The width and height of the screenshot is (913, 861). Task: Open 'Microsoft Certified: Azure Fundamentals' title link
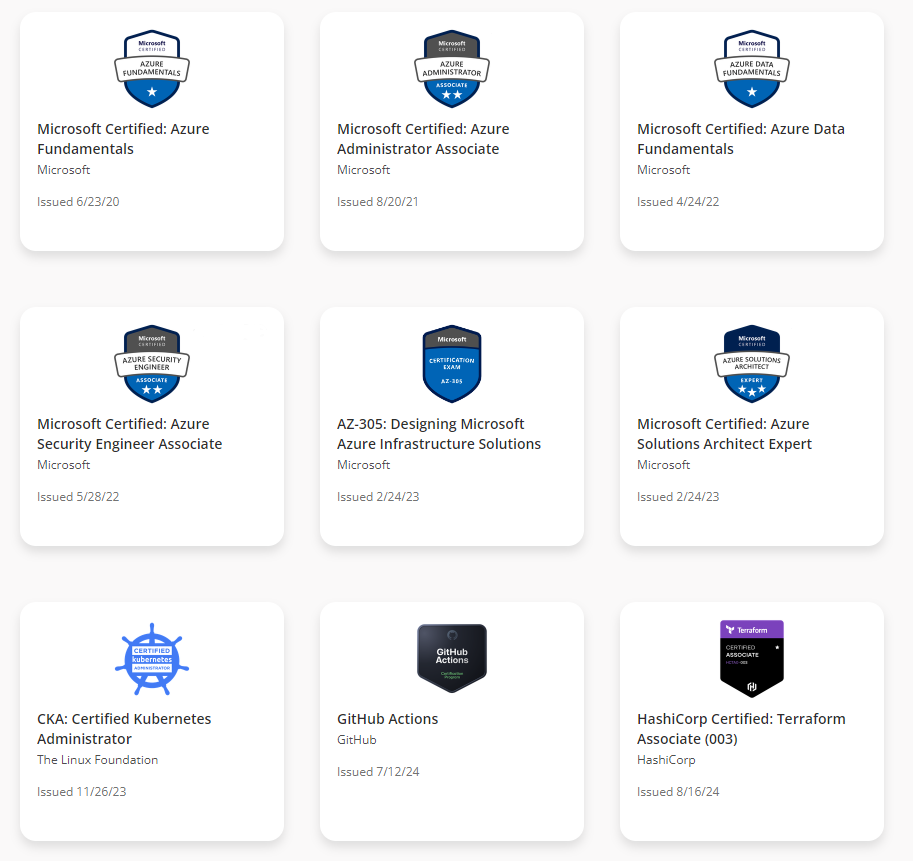[123, 139]
